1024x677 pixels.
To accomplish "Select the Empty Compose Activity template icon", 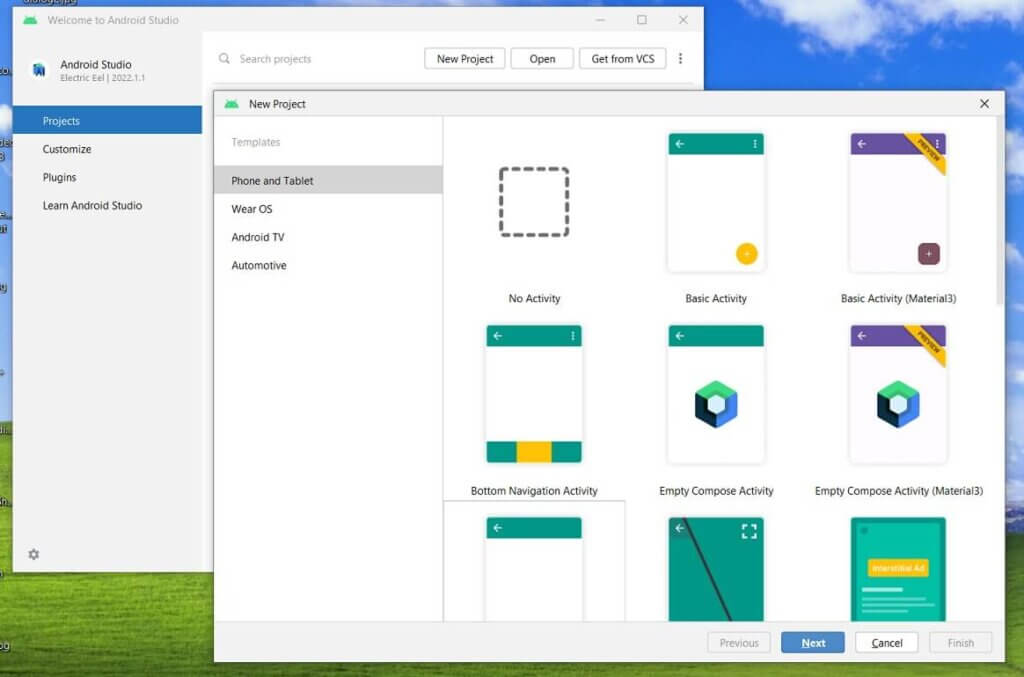I will point(715,394).
